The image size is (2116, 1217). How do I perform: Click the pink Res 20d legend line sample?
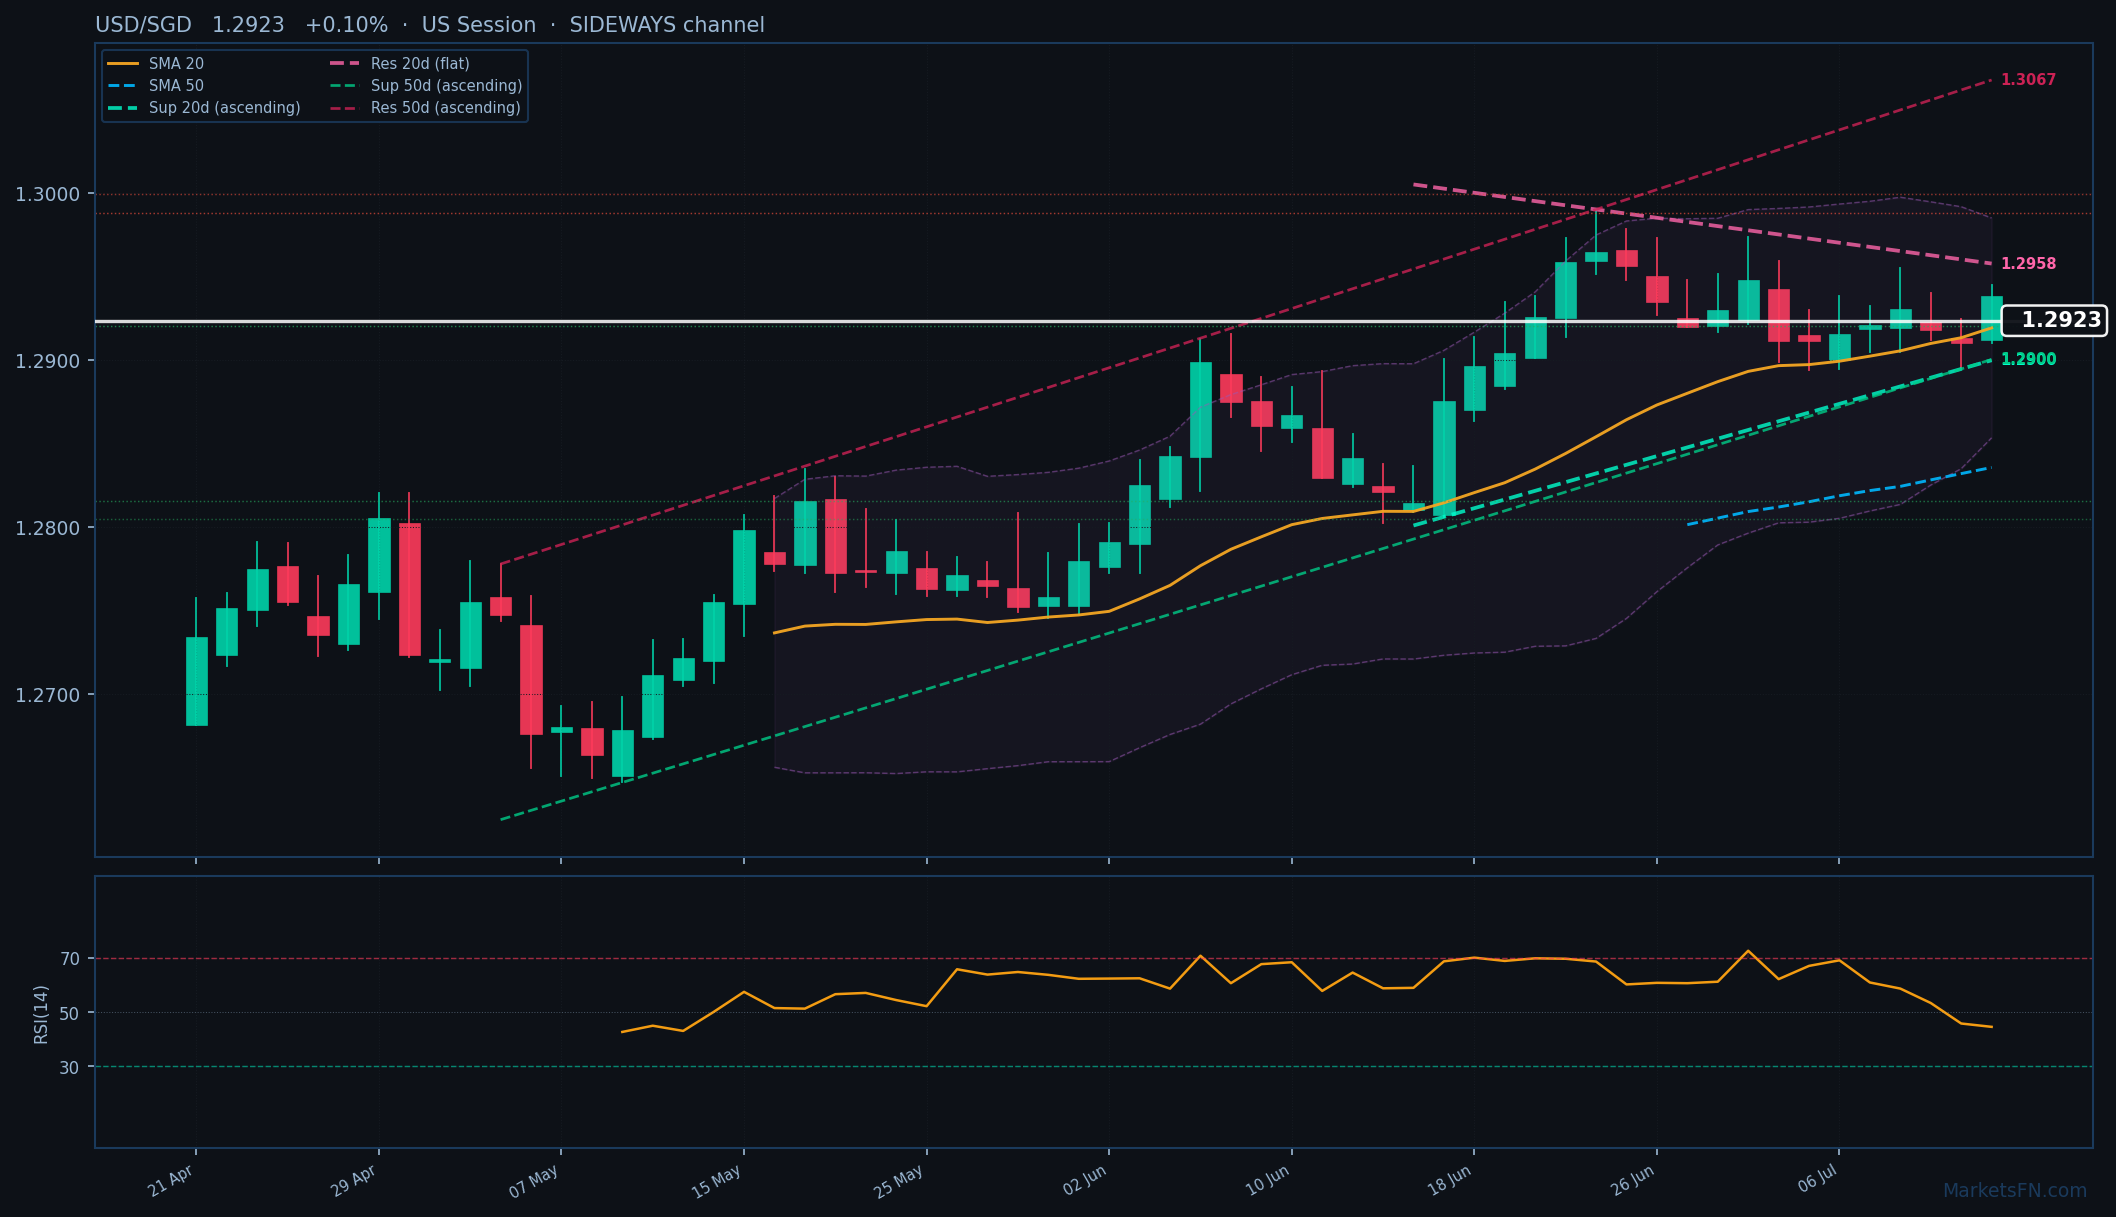click(345, 64)
